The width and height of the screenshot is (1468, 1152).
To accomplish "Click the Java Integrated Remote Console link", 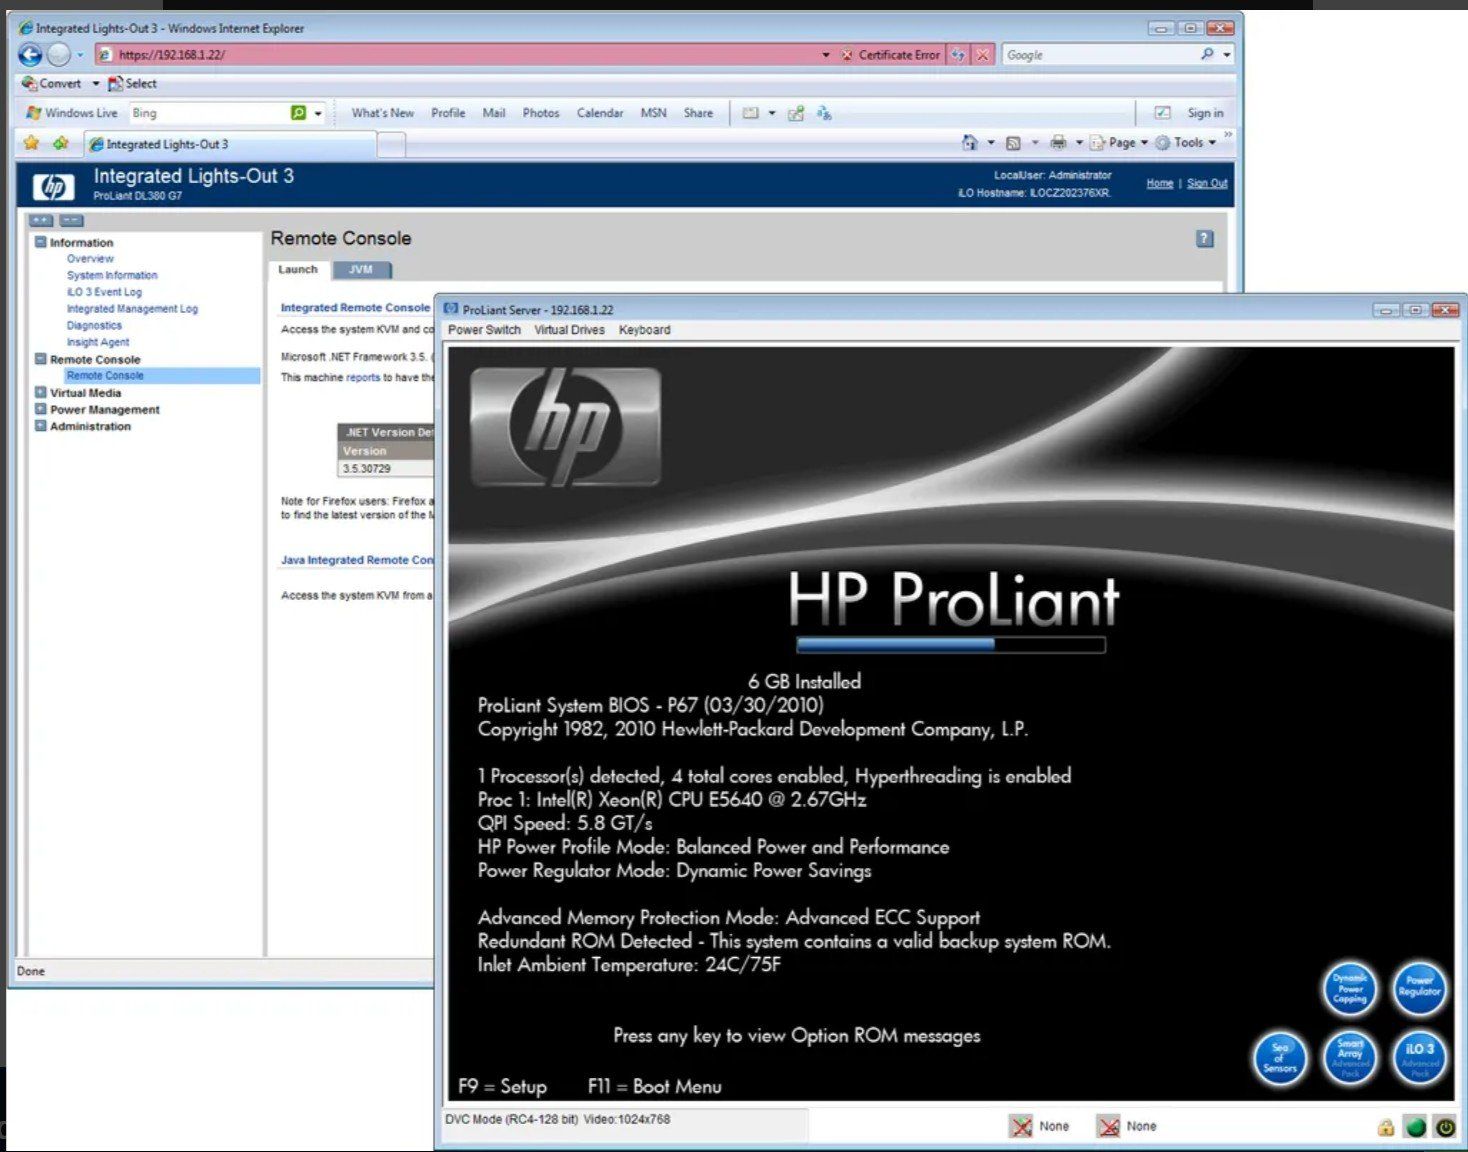I will [x=357, y=560].
